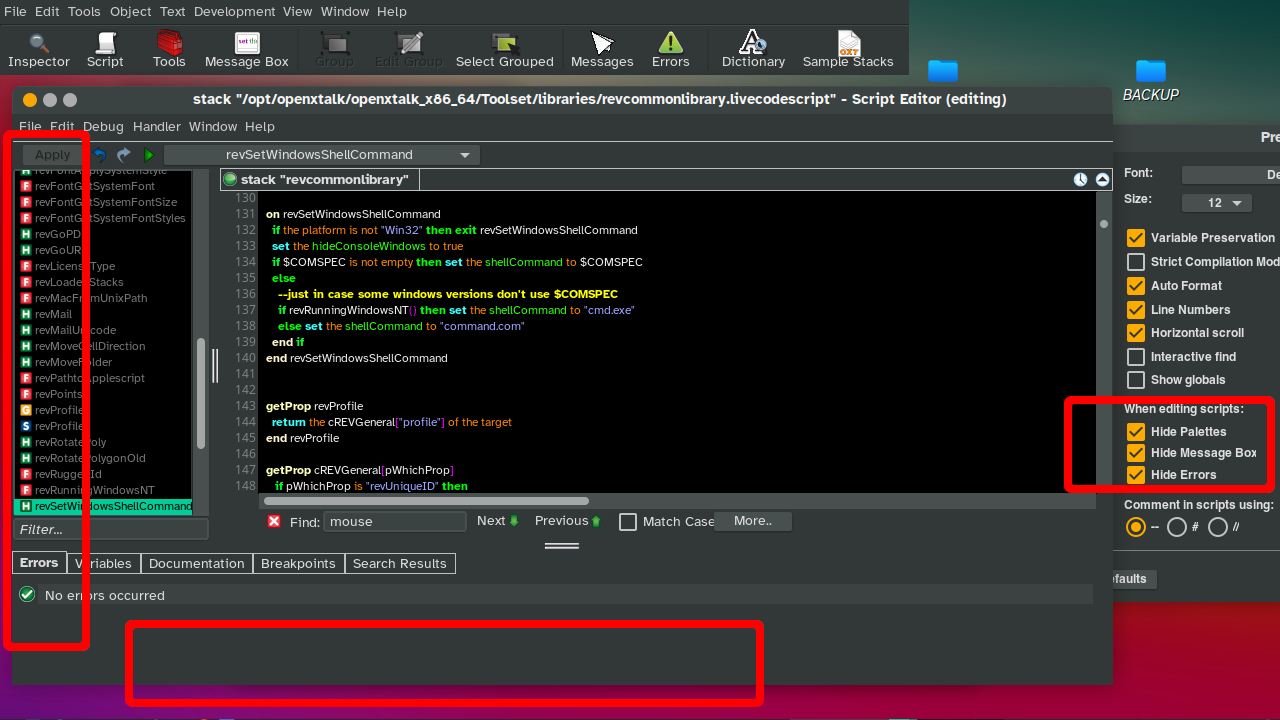Open the Development menu in main menubar
This screenshot has width=1280, height=720.
pos(234,12)
